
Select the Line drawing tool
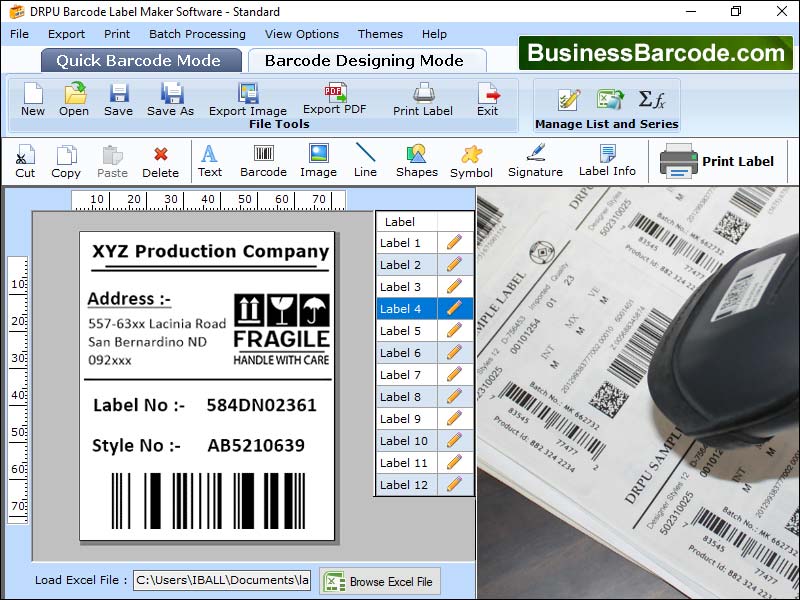(365, 160)
